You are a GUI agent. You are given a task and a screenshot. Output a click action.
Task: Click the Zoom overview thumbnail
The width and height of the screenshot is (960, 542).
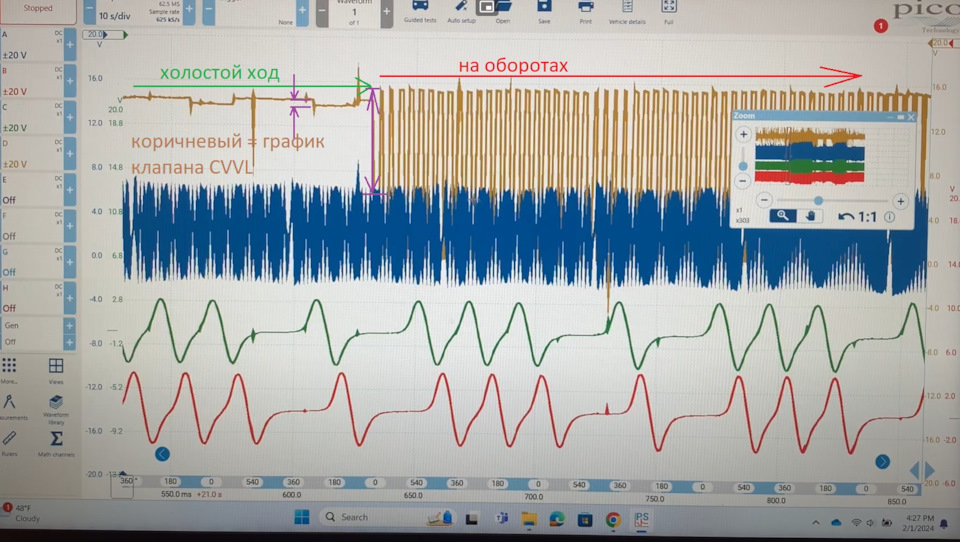point(810,156)
